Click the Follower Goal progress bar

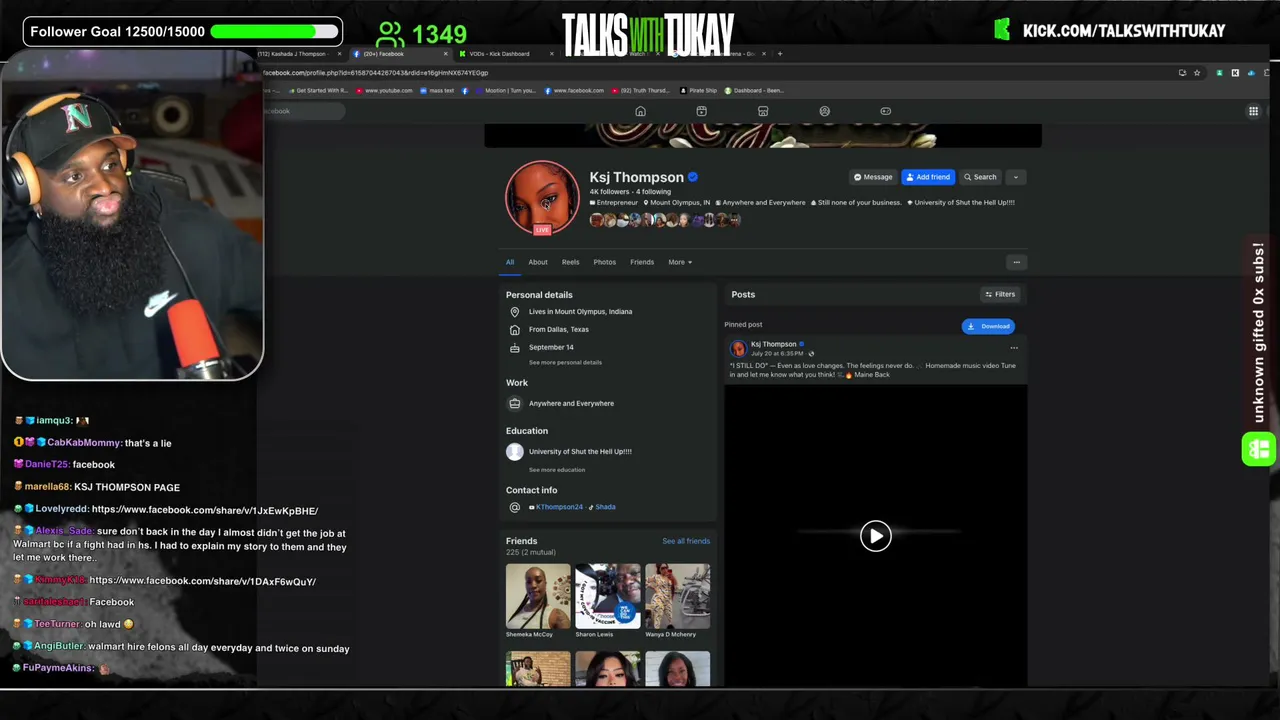(276, 31)
